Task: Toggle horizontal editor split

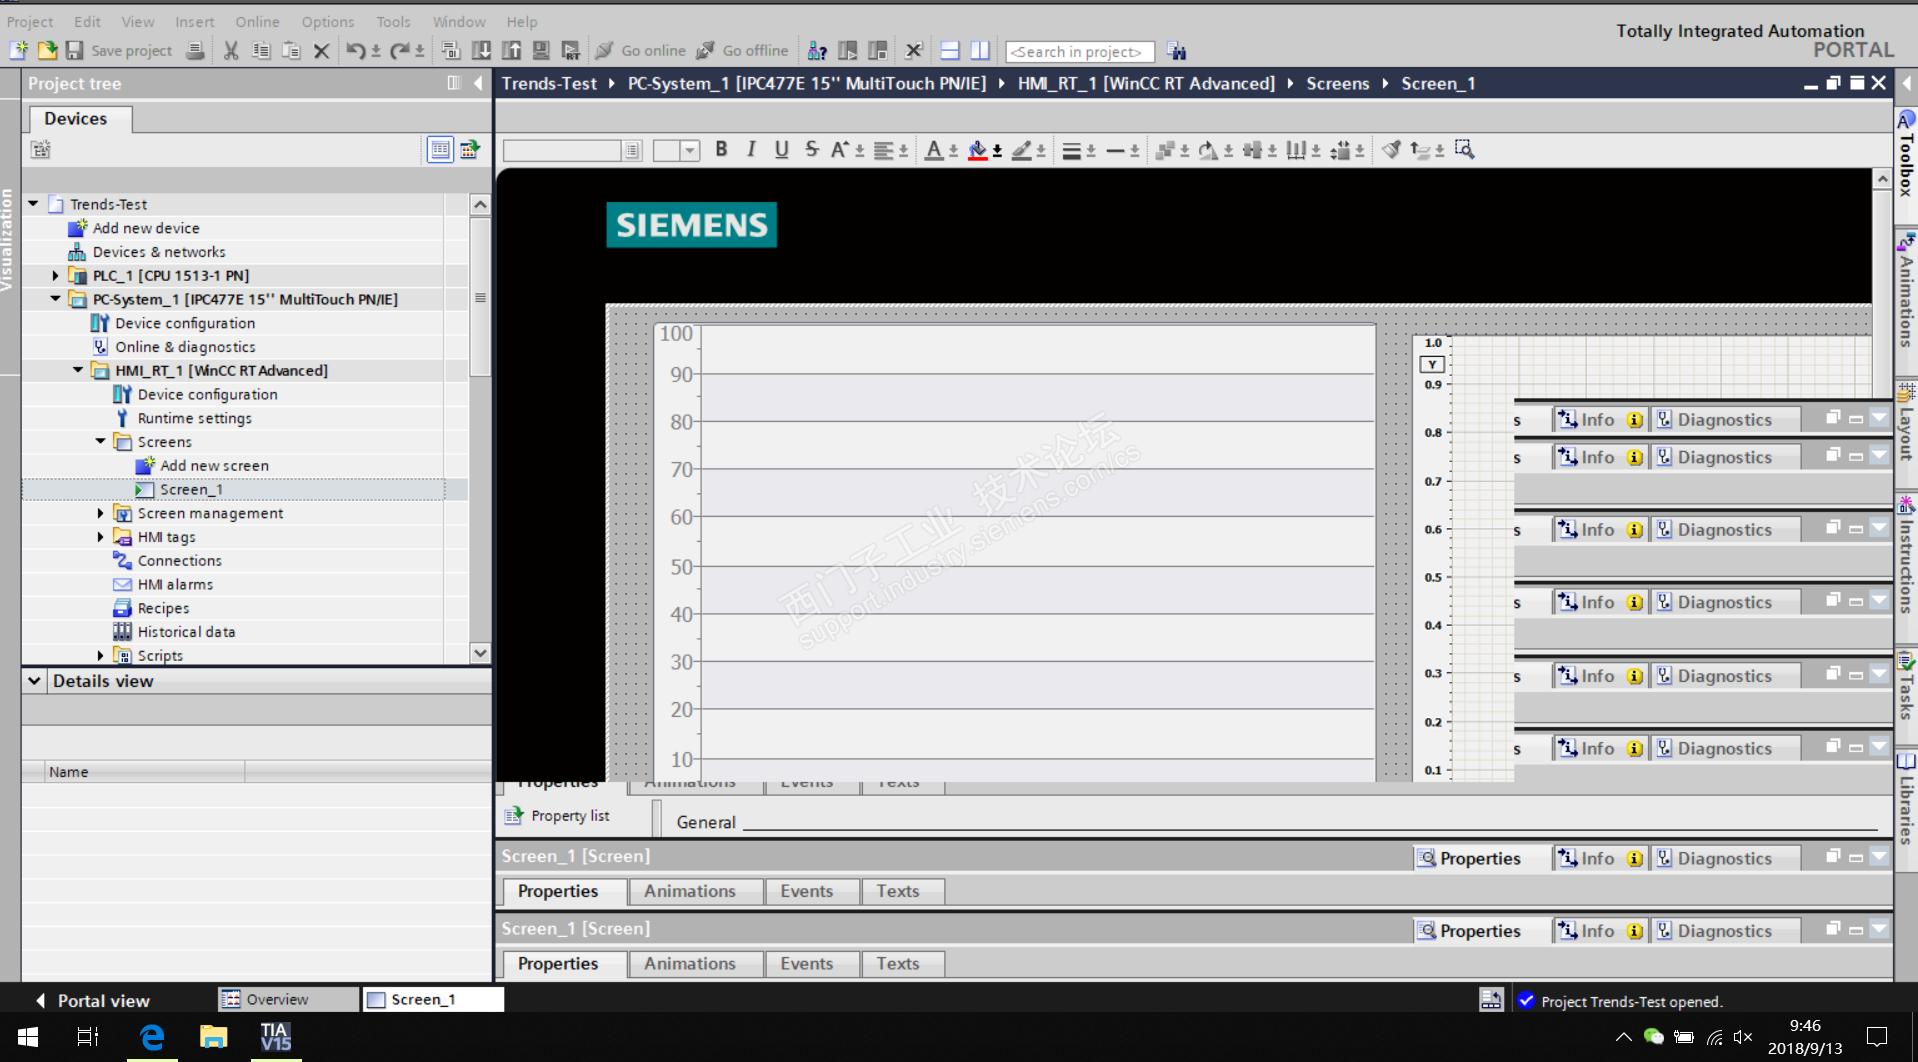Action: pos(950,50)
